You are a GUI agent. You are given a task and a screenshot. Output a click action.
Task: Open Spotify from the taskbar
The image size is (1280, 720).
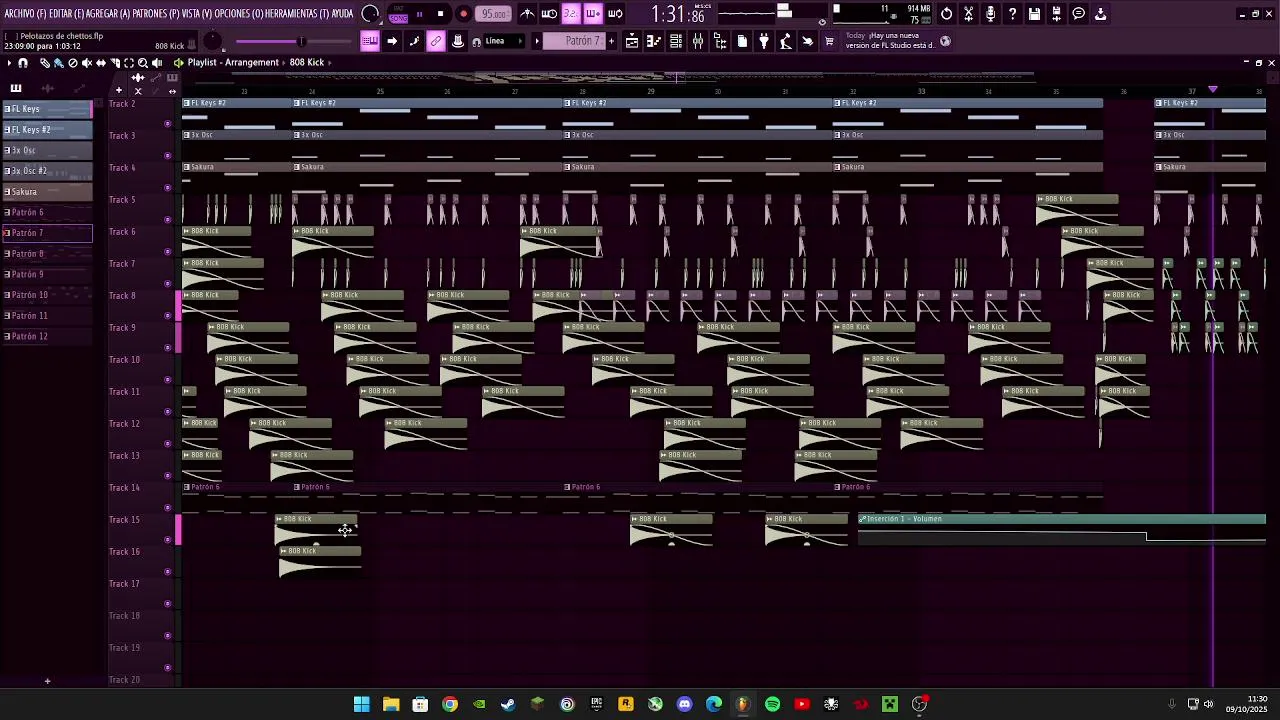(x=772, y=704)
